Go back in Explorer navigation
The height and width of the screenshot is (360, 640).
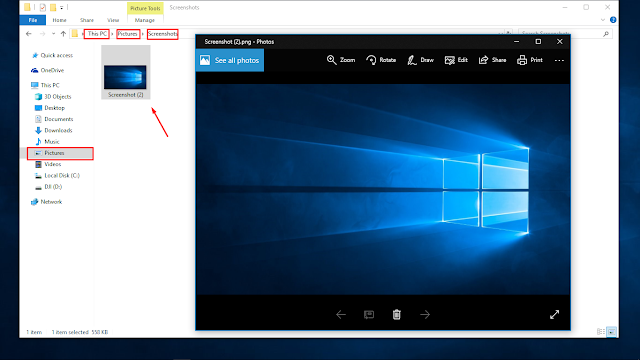(29, 34)
